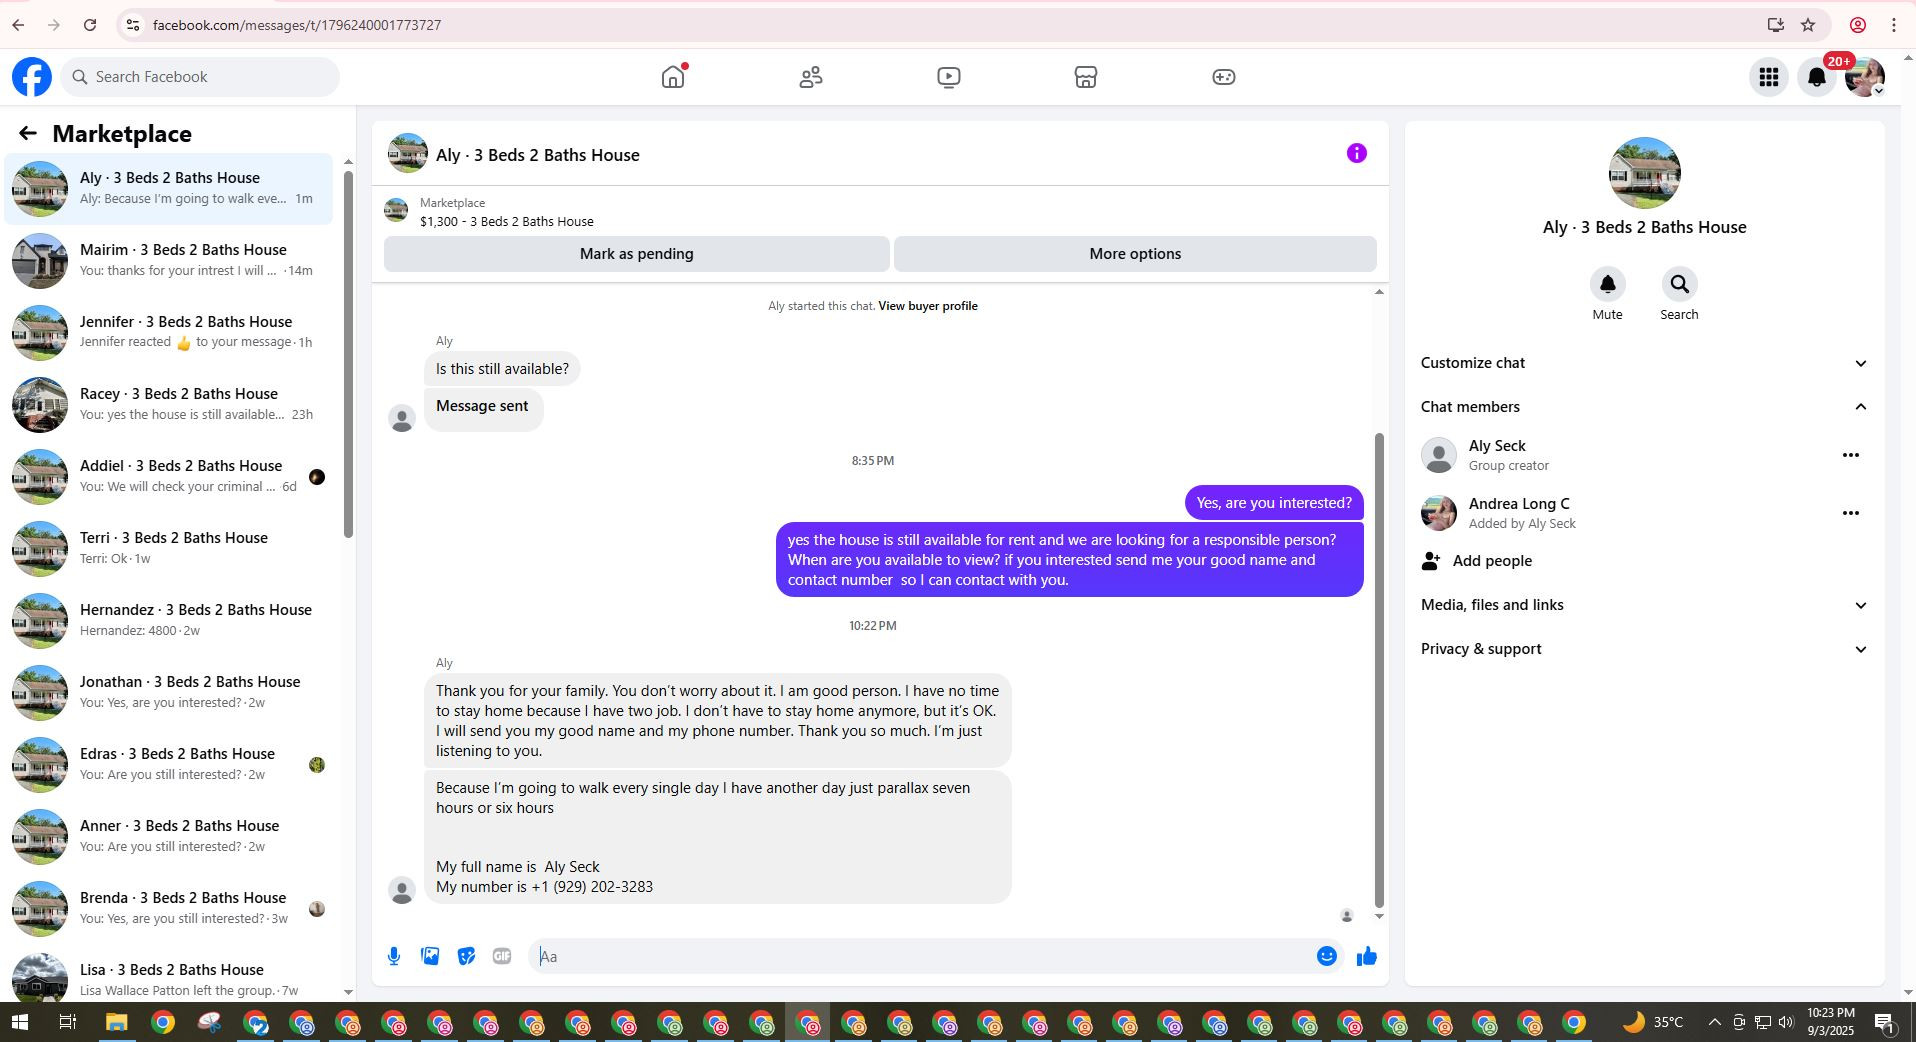Open the account profile picture menu
The image size is (1916, 1042).
1865,77
